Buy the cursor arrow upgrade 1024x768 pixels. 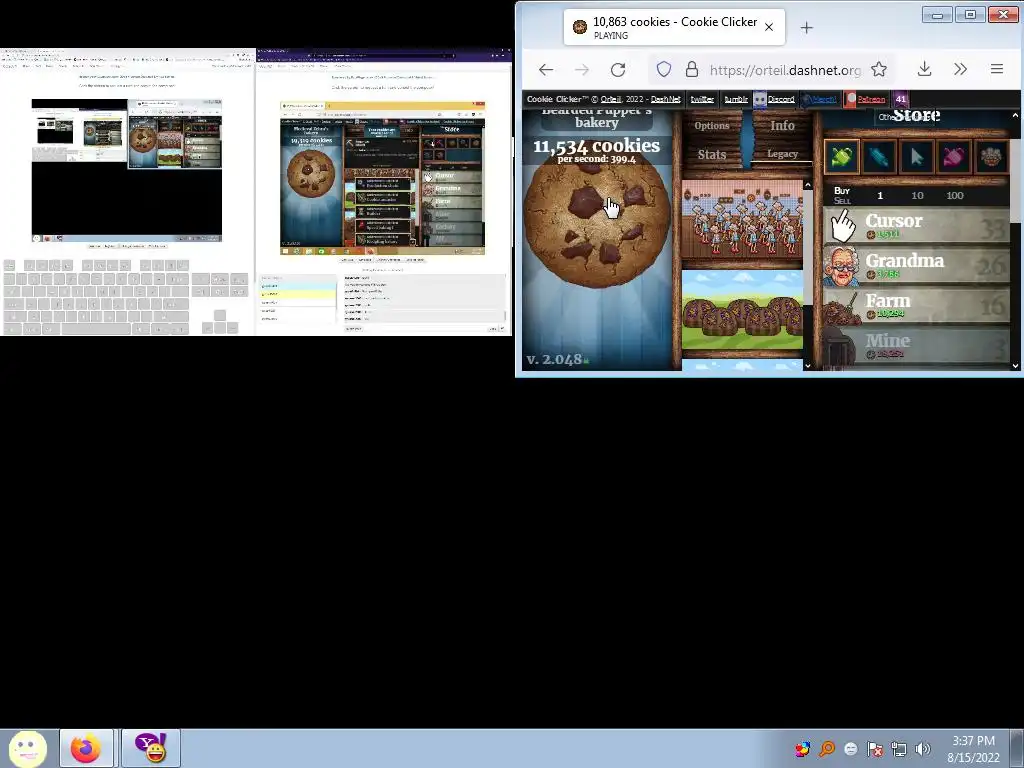click(916, 157)
